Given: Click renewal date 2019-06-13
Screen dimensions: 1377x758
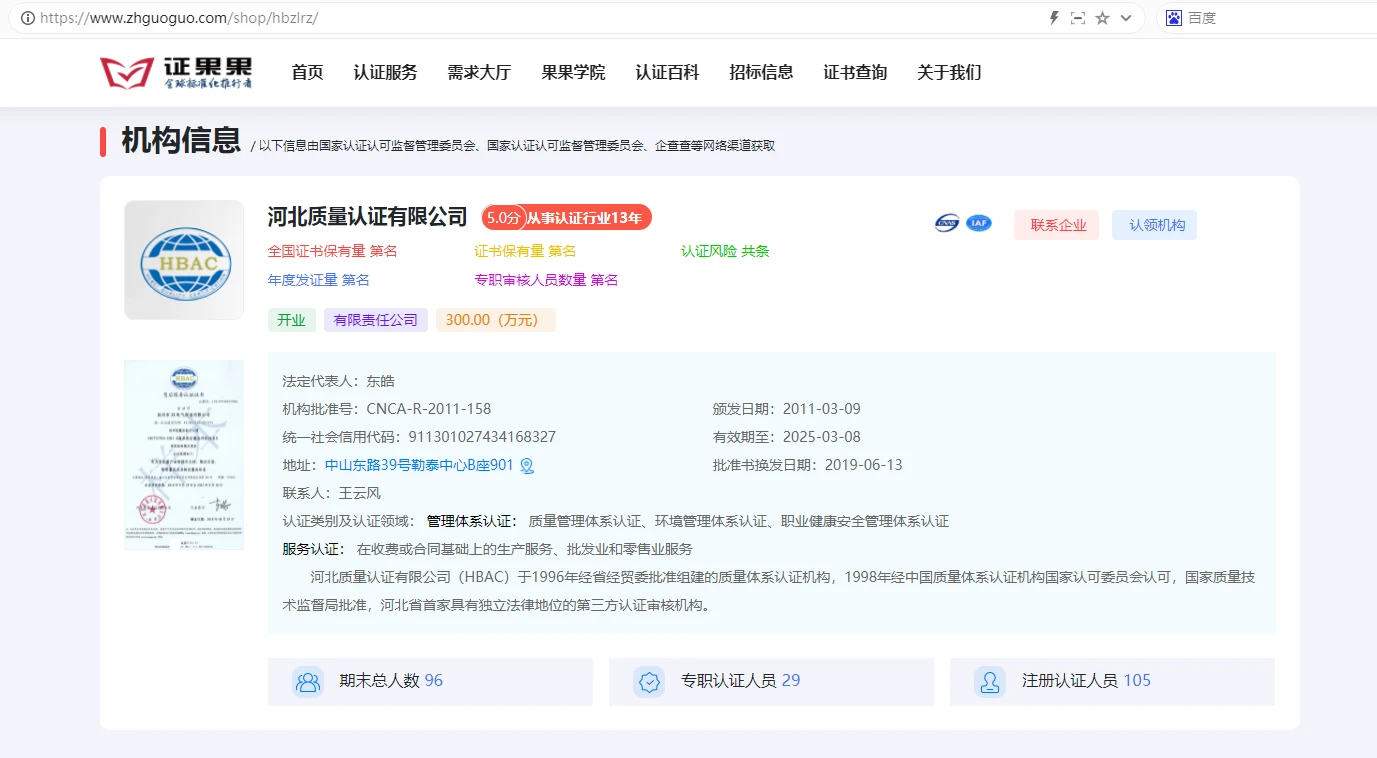Looking at the screenshot, I should pyautogui.click(x=864, y=465).
